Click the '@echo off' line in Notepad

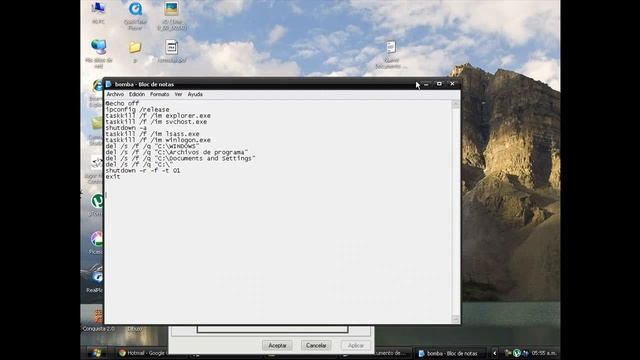tap(122, 104)
